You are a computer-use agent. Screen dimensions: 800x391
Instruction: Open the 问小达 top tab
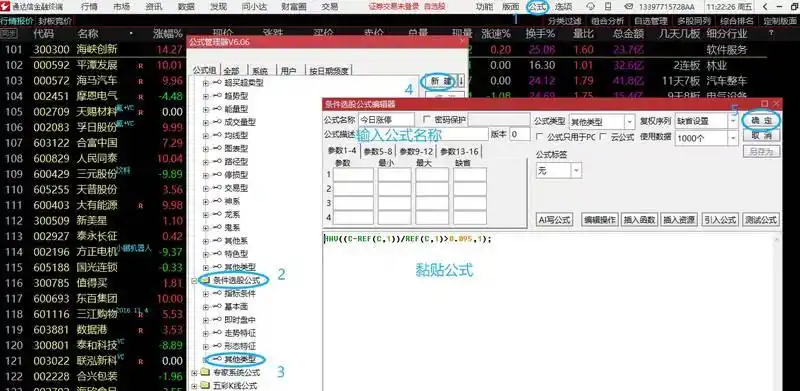[x=254, y=7]
